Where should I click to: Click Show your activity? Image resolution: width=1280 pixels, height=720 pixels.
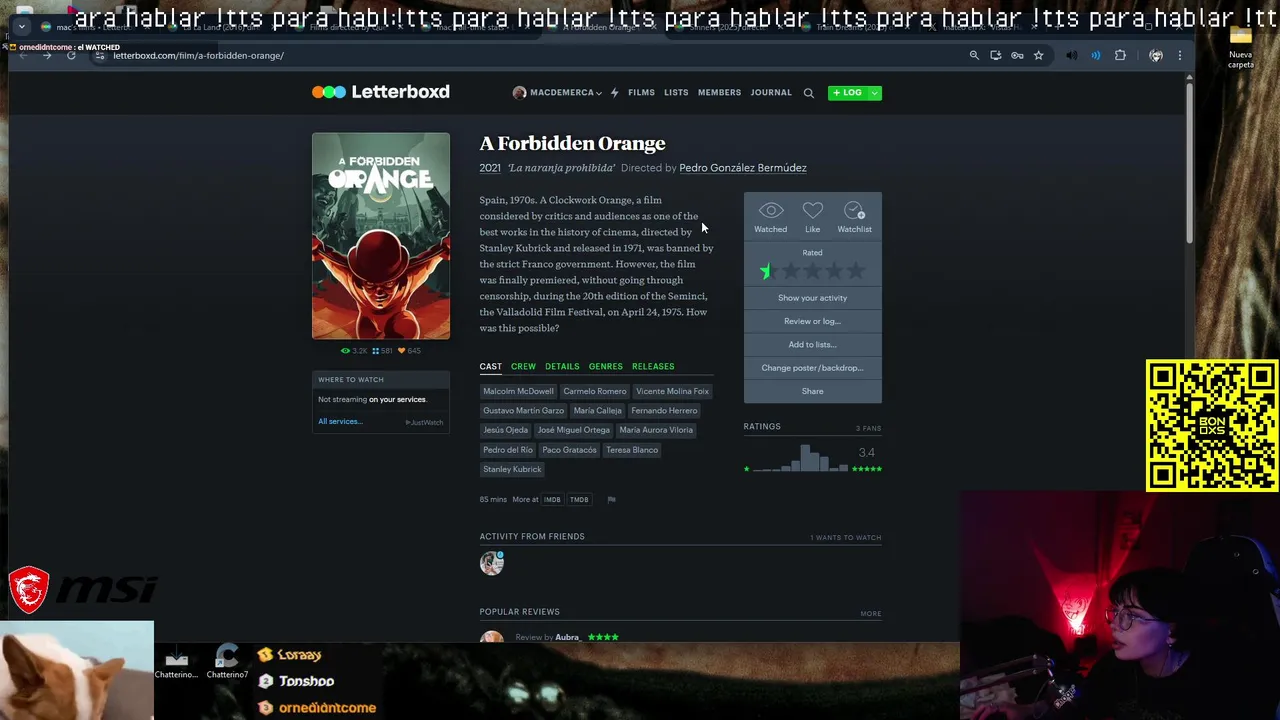(x=812, y=298)
